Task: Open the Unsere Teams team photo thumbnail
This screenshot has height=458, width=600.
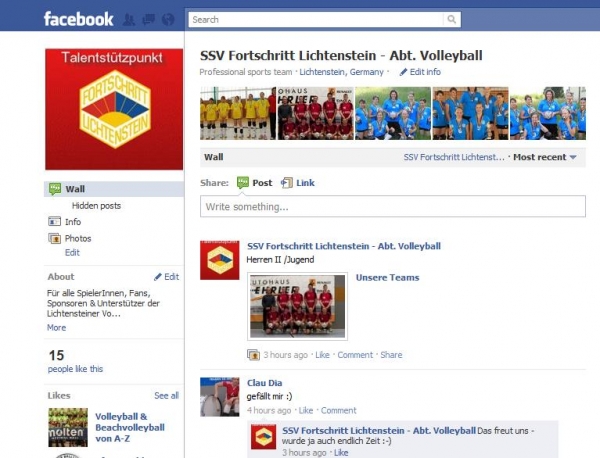Action: pyautogui.click(x=297, y=306)
